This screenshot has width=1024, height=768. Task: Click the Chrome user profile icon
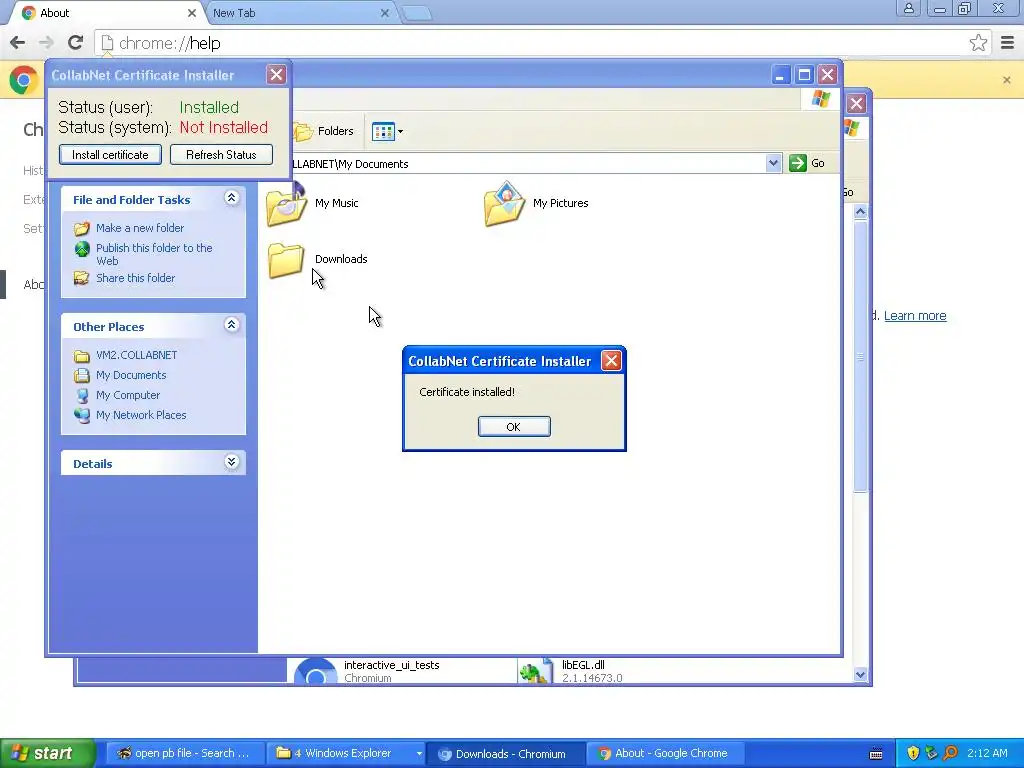908,8
